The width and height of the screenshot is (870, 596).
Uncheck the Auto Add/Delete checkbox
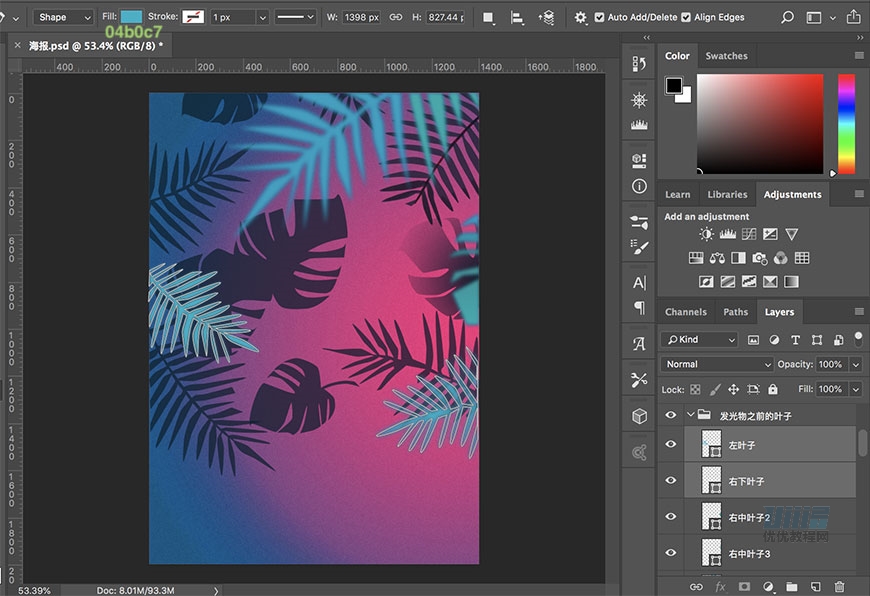598,17
